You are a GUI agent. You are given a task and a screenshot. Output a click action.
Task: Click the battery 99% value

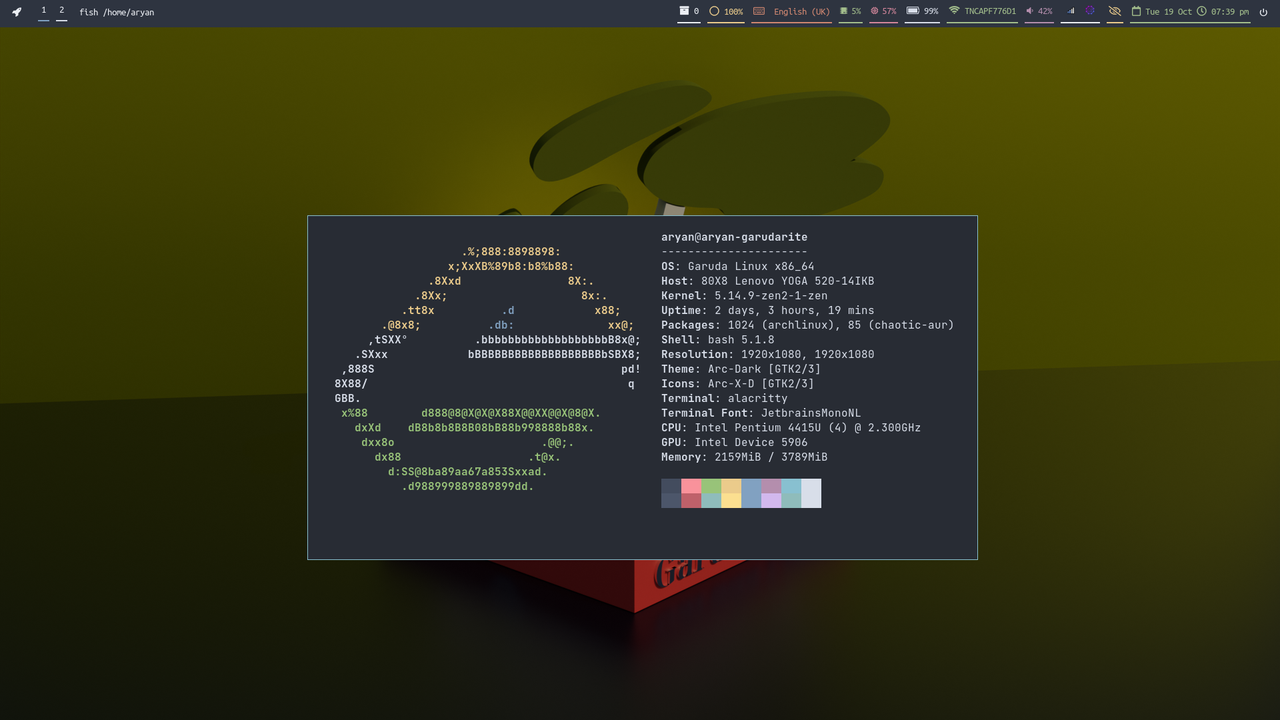tap(931, 12)
